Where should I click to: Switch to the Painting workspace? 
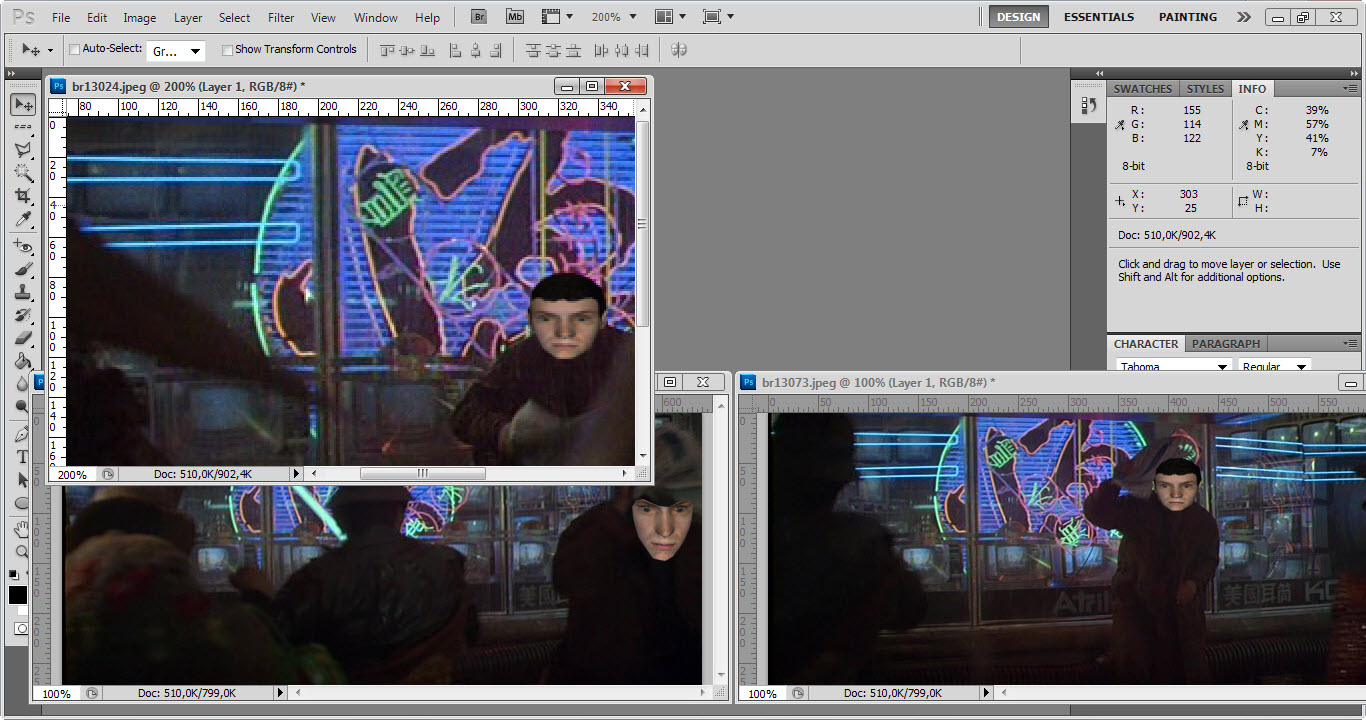pyautogui.click(x=1187, y=17)
